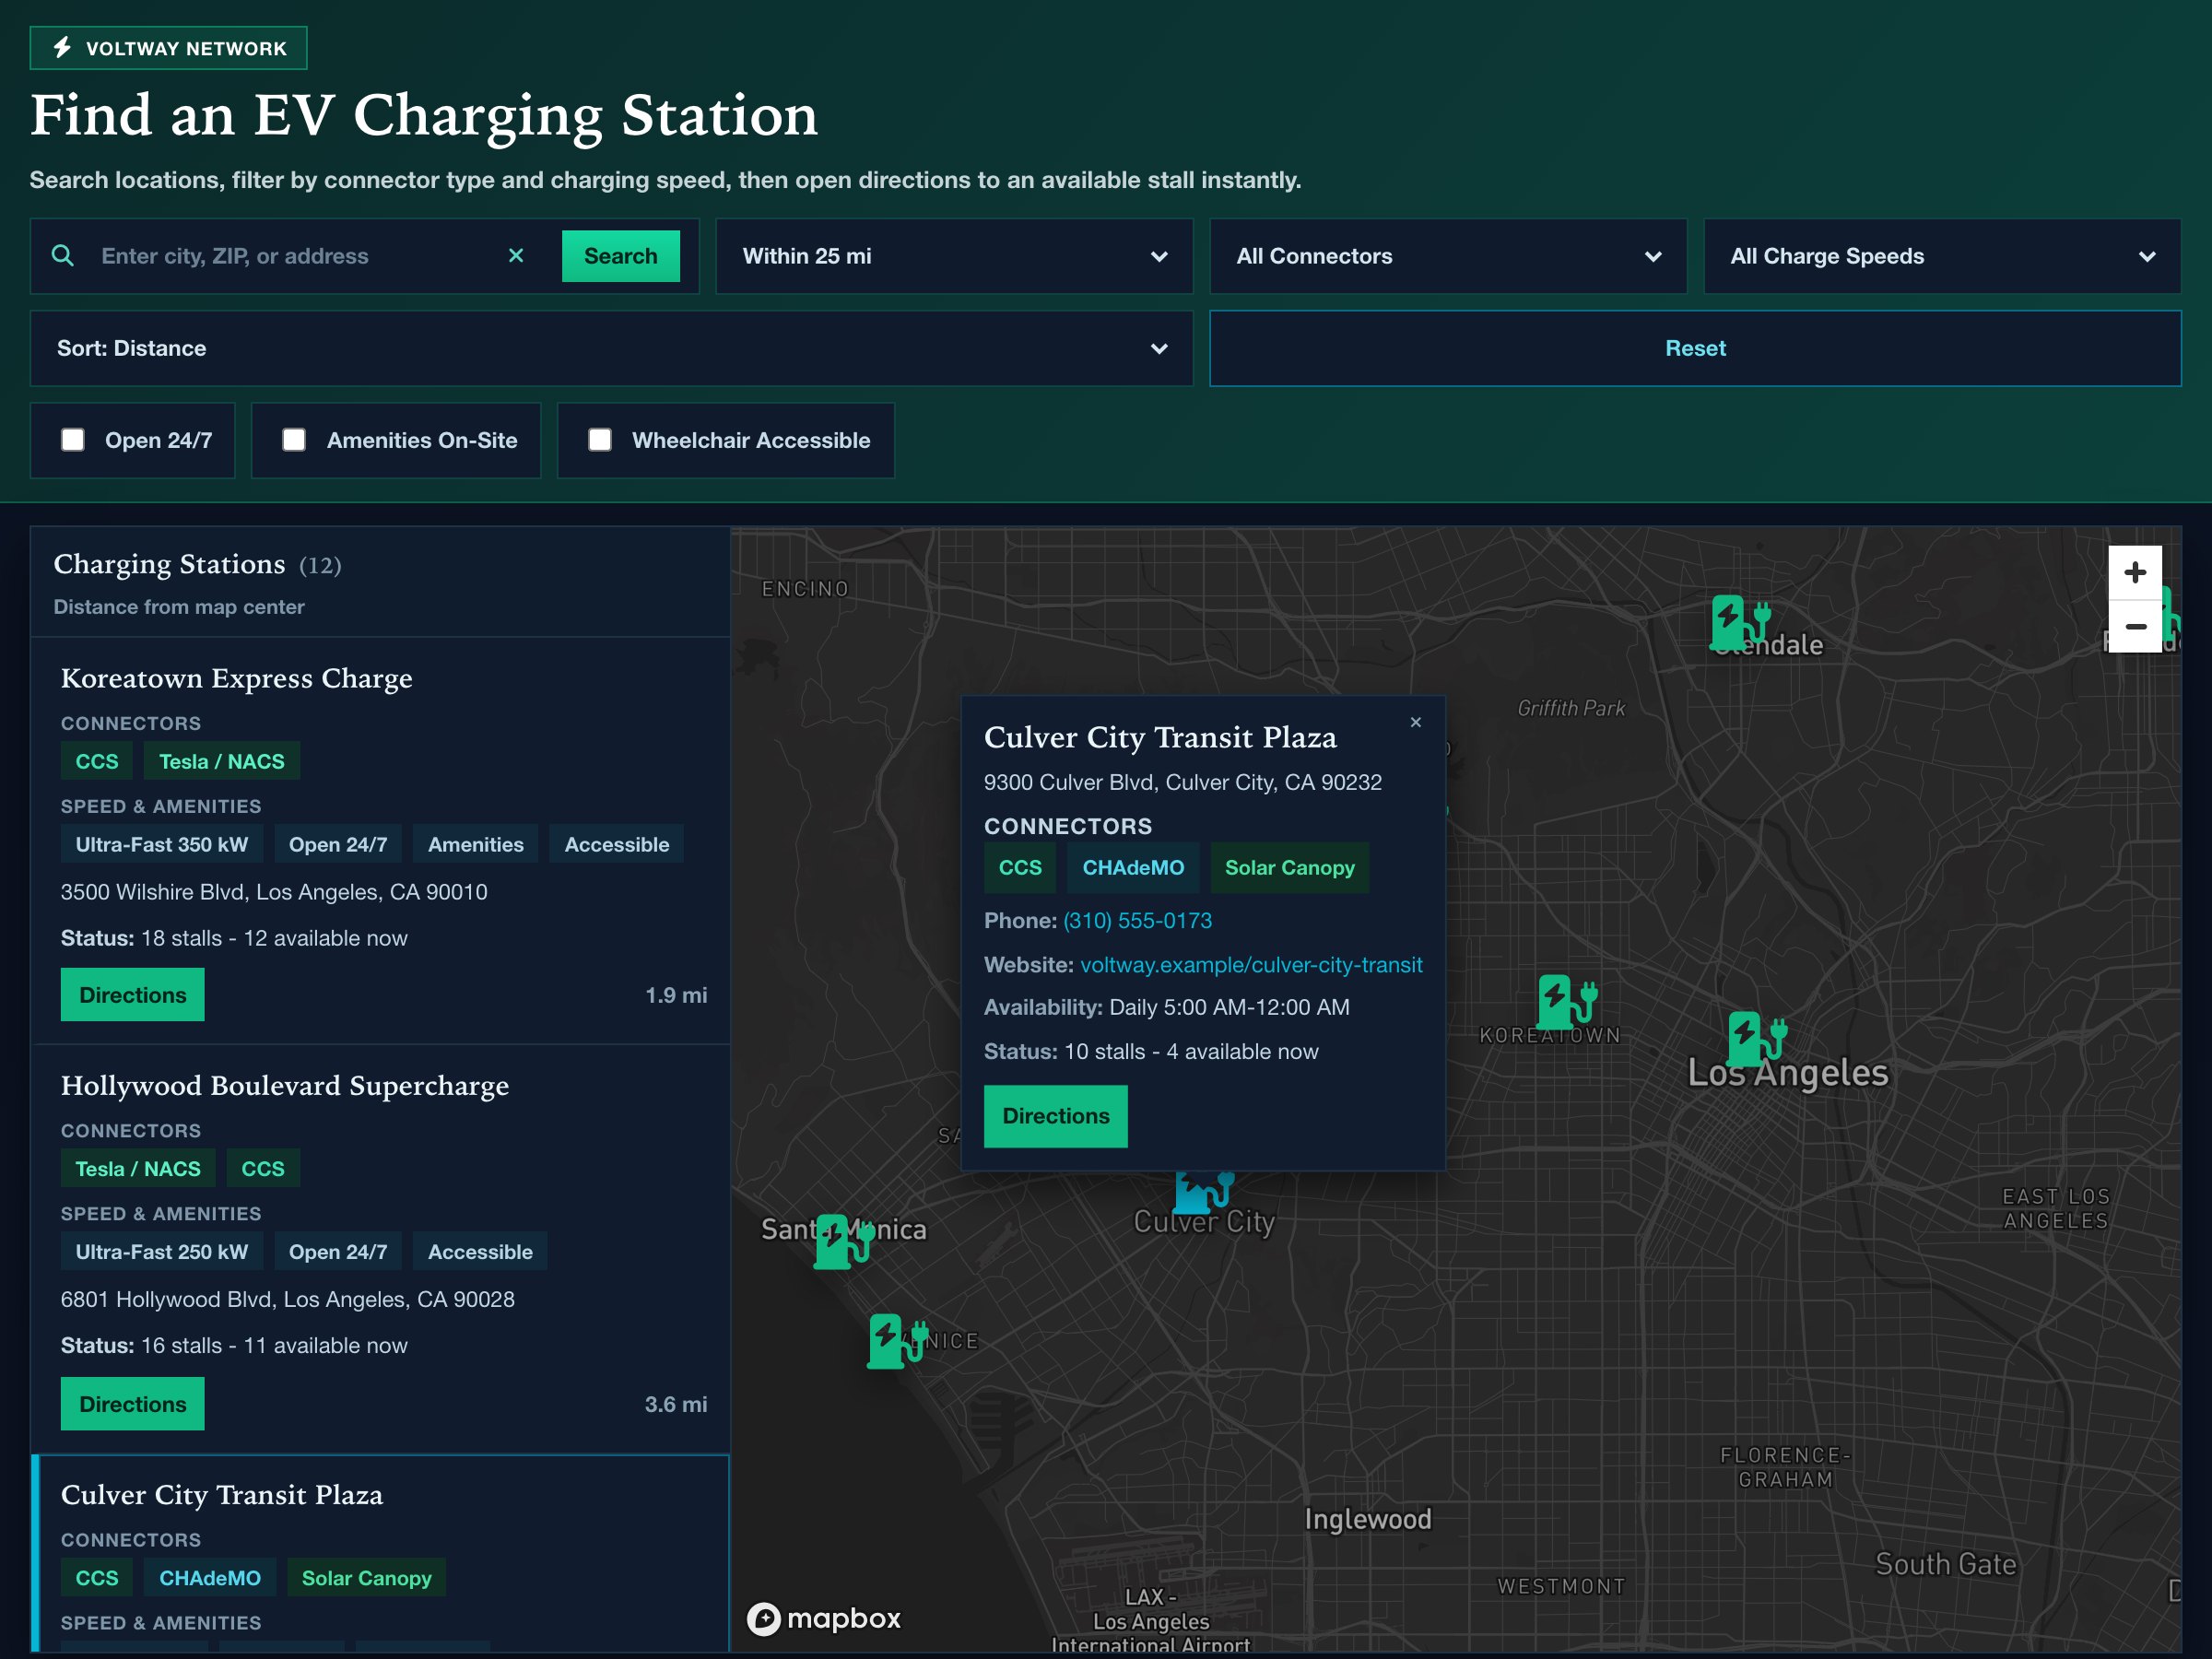Click the Voltway Network lightning bolt logo
The height and width of the screenshot is (1659, 2212).
tap(62, 47)
